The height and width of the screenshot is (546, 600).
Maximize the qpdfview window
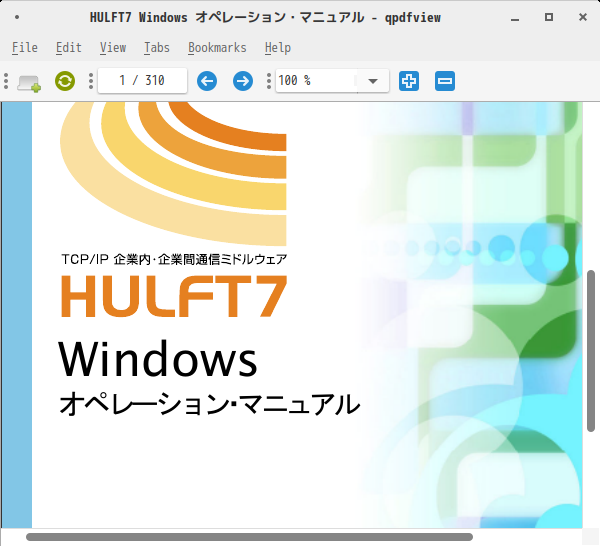[549, 17]
